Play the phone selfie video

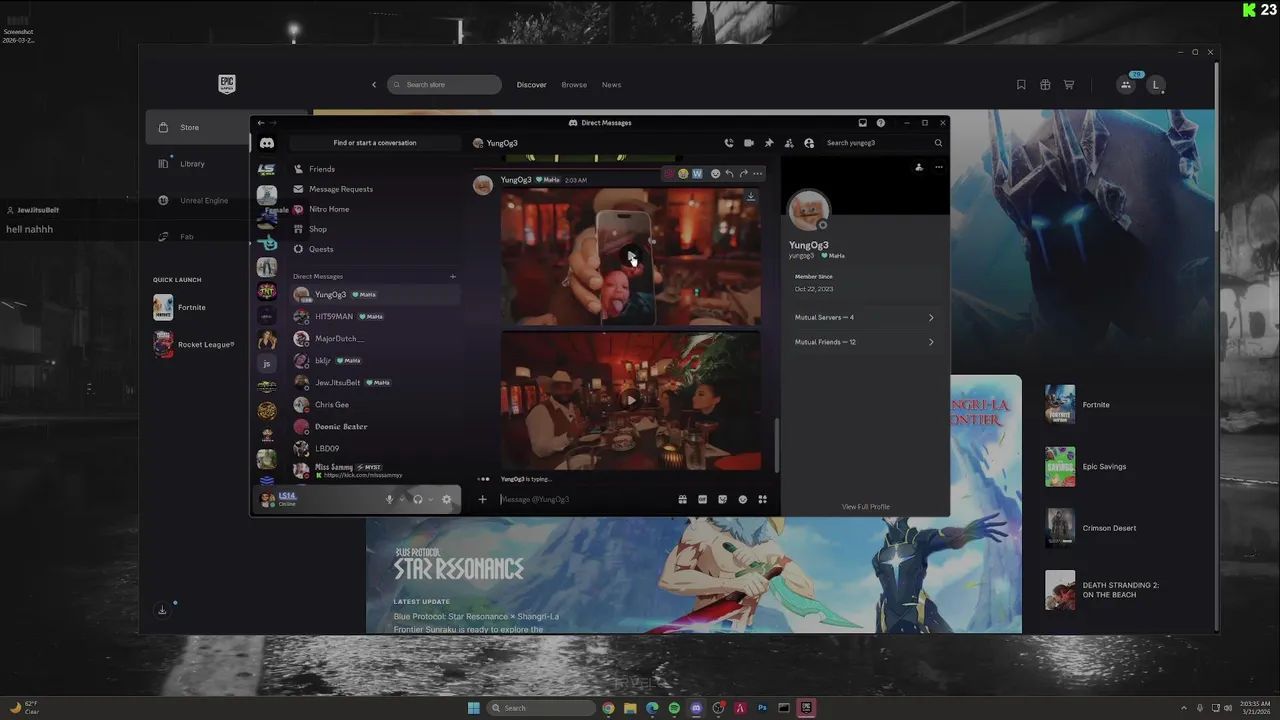point(630,257)
